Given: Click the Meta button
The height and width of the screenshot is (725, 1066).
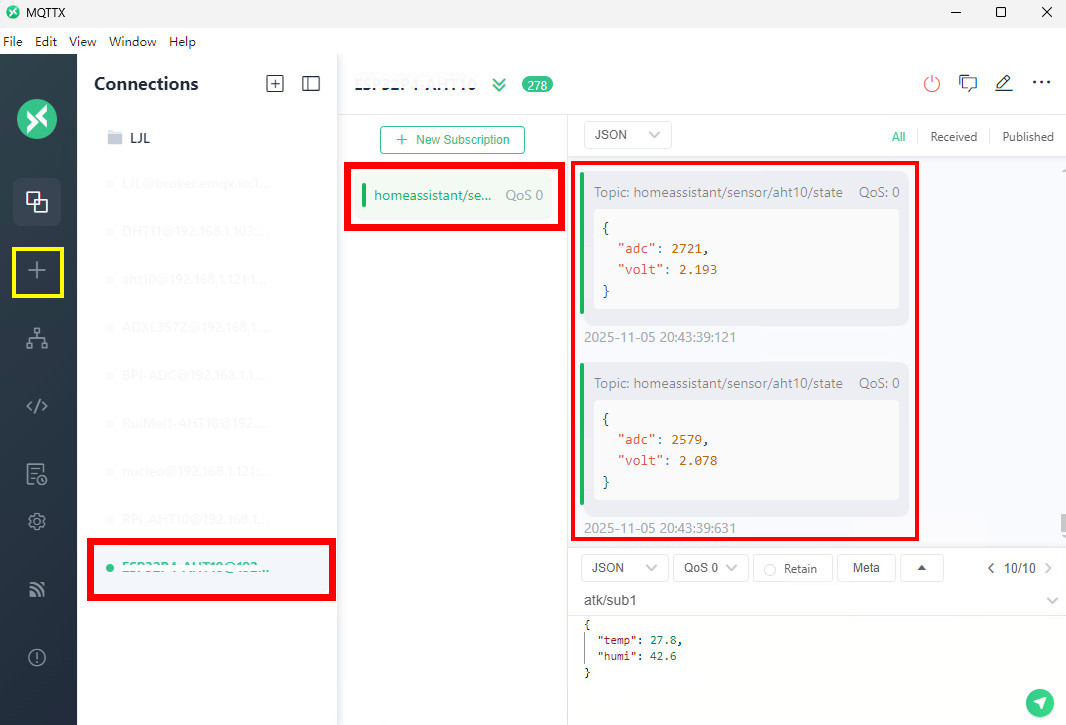Looking at the screenshot, I should (x=865, y=568).
